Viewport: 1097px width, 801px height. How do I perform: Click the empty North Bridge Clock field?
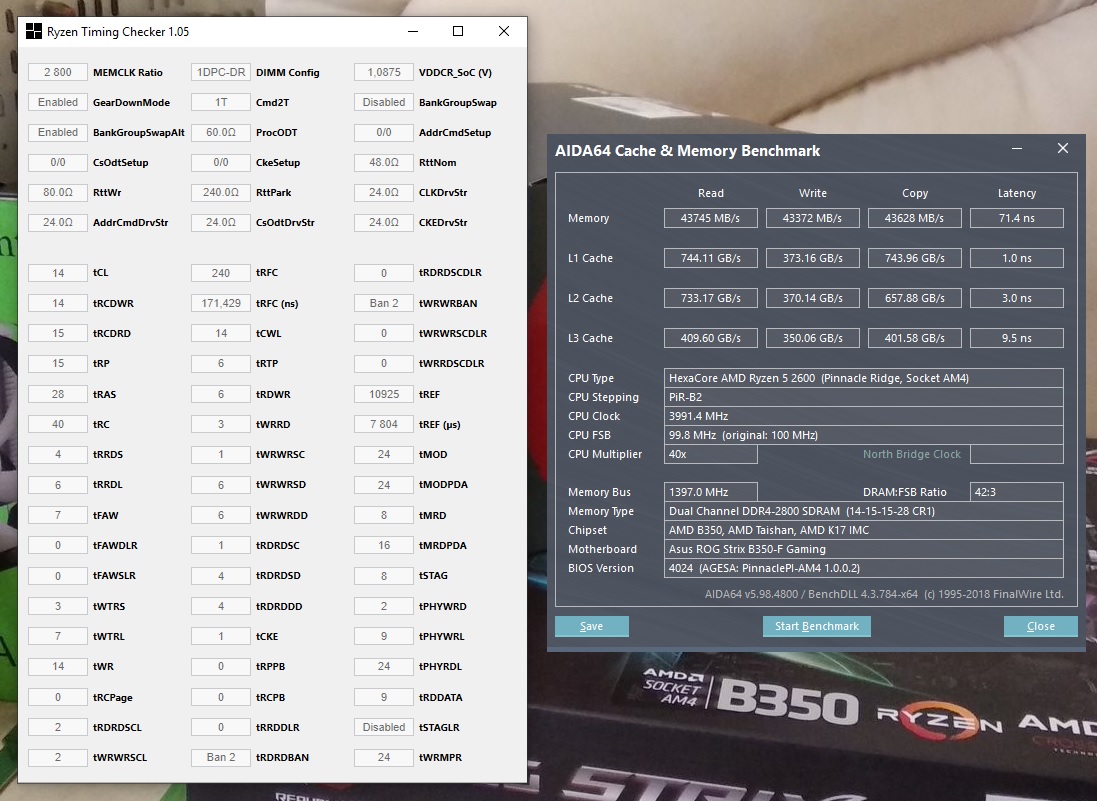click(x=1017, y=454)
